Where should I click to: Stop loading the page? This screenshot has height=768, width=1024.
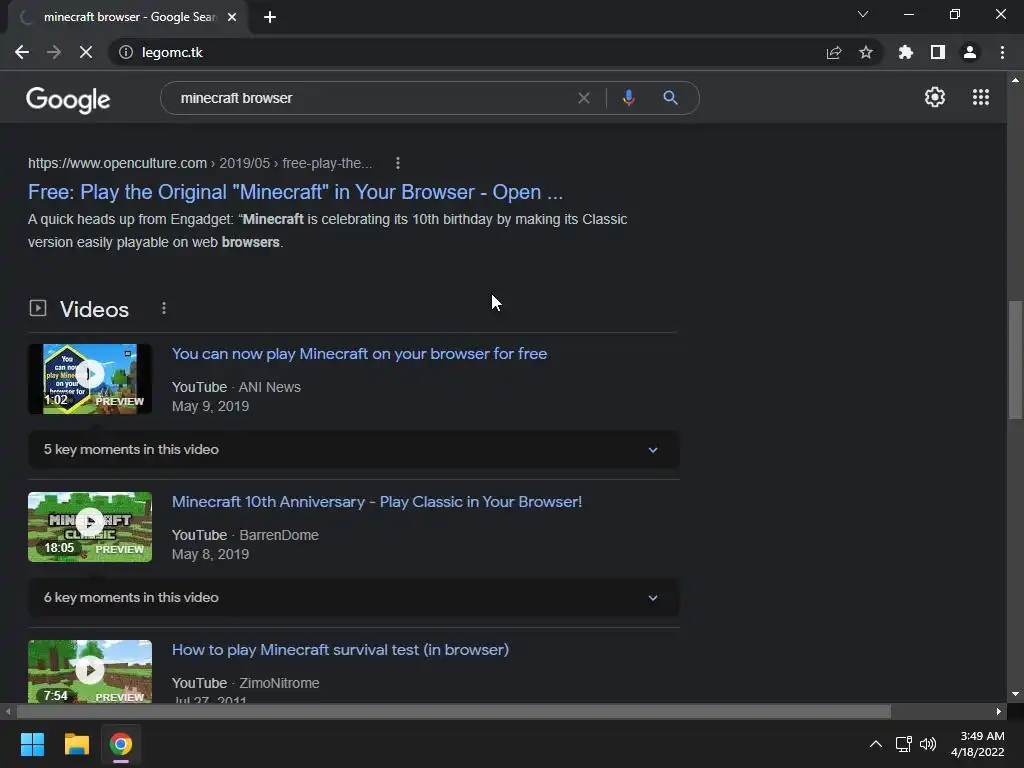86,52
